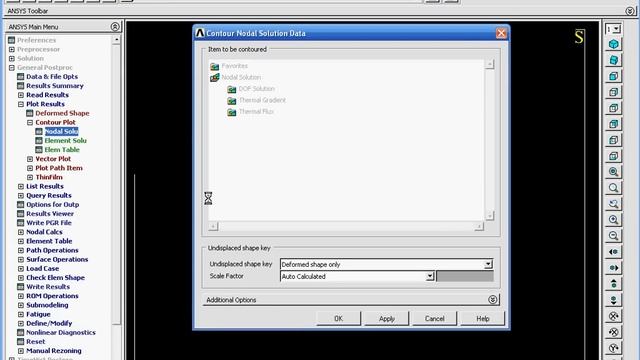640x360 pixels.
Task: Select the Reset menu item
Action: tap(36, 342)
